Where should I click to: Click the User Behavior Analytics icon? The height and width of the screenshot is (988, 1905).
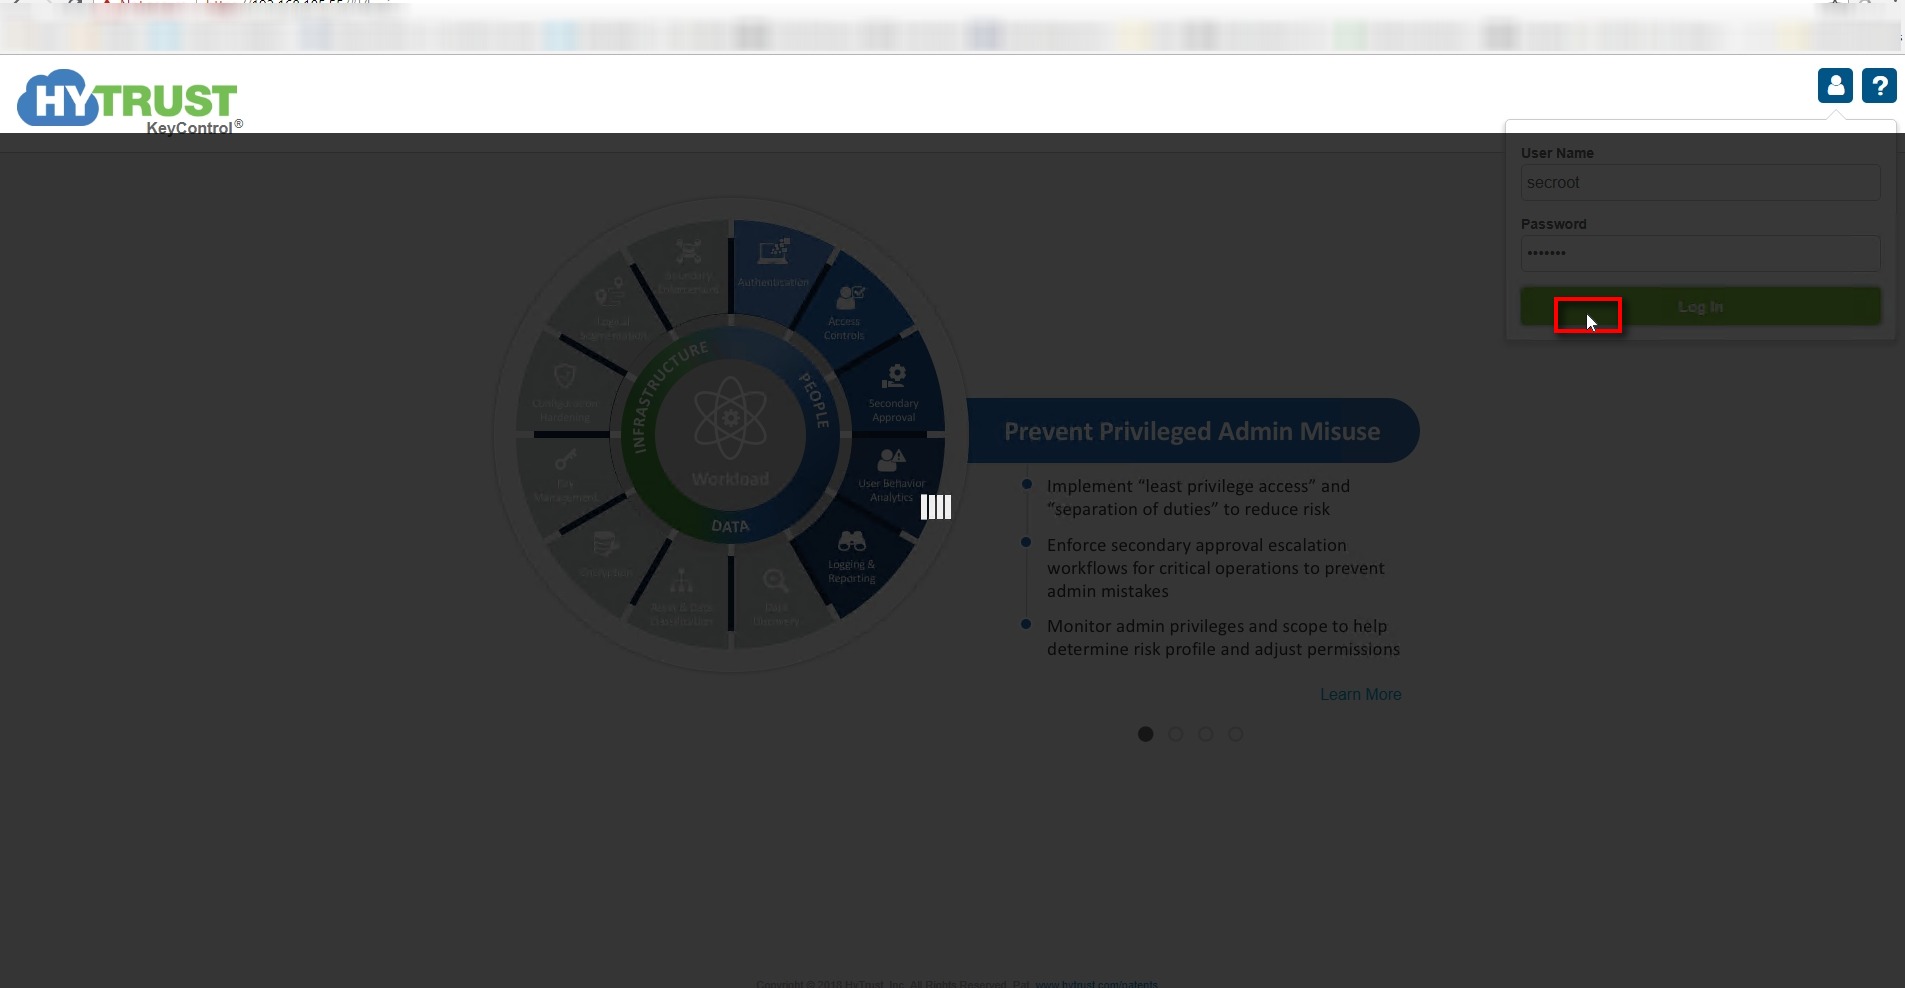coord(890,459)
